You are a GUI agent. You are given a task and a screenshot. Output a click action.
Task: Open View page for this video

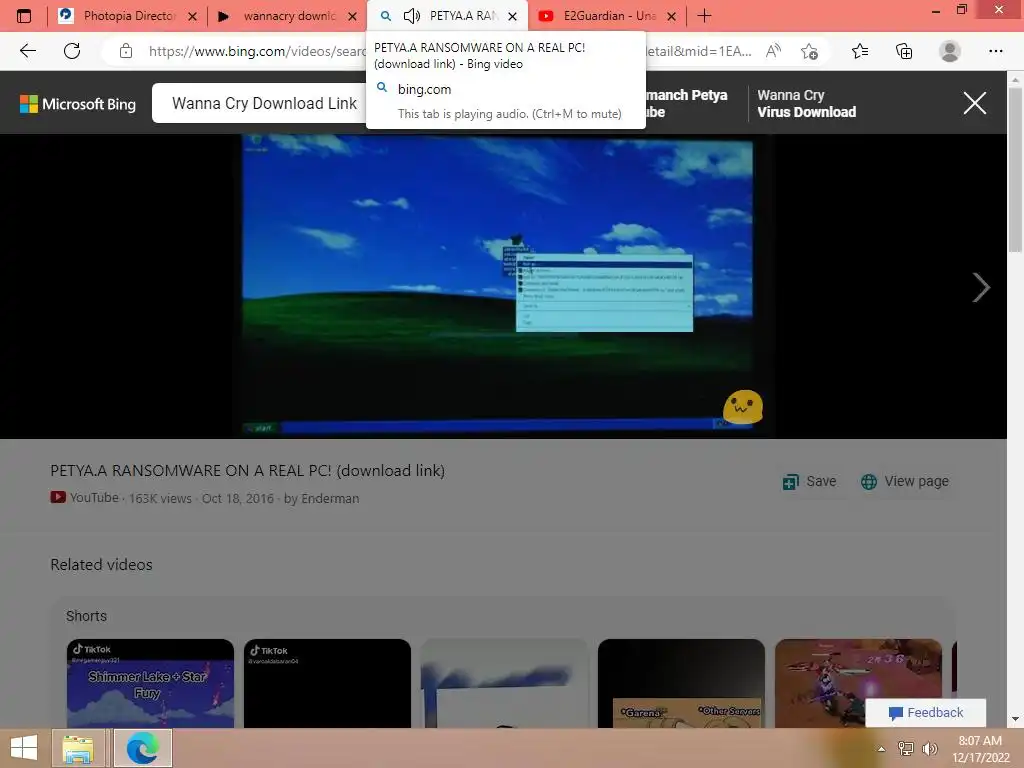point(904,481)
